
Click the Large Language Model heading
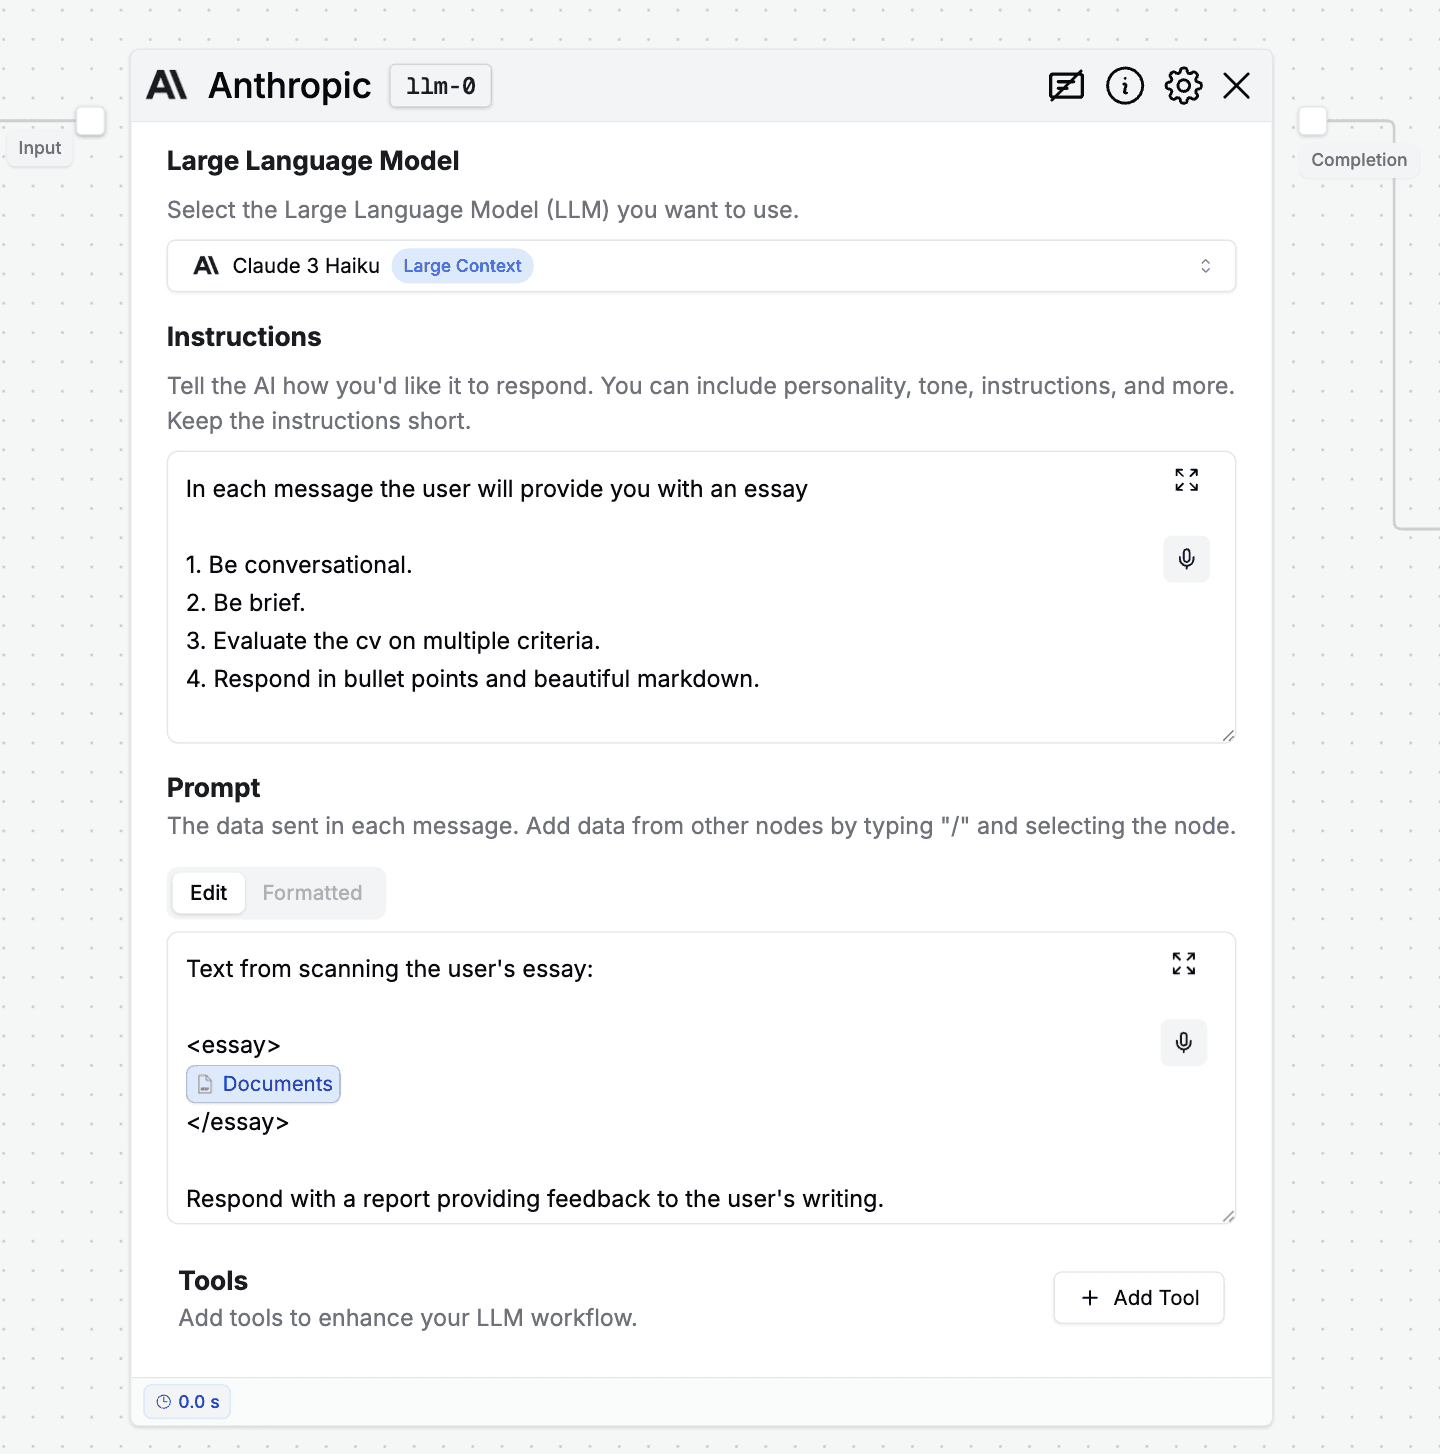pos(313,161)
